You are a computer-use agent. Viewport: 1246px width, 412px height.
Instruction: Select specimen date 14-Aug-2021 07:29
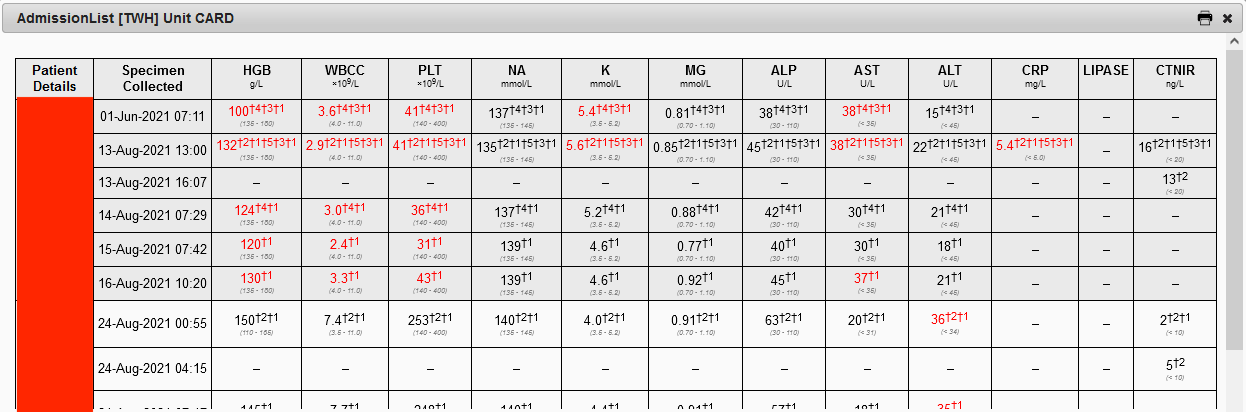pyautogui.click(x=153, y=215)
